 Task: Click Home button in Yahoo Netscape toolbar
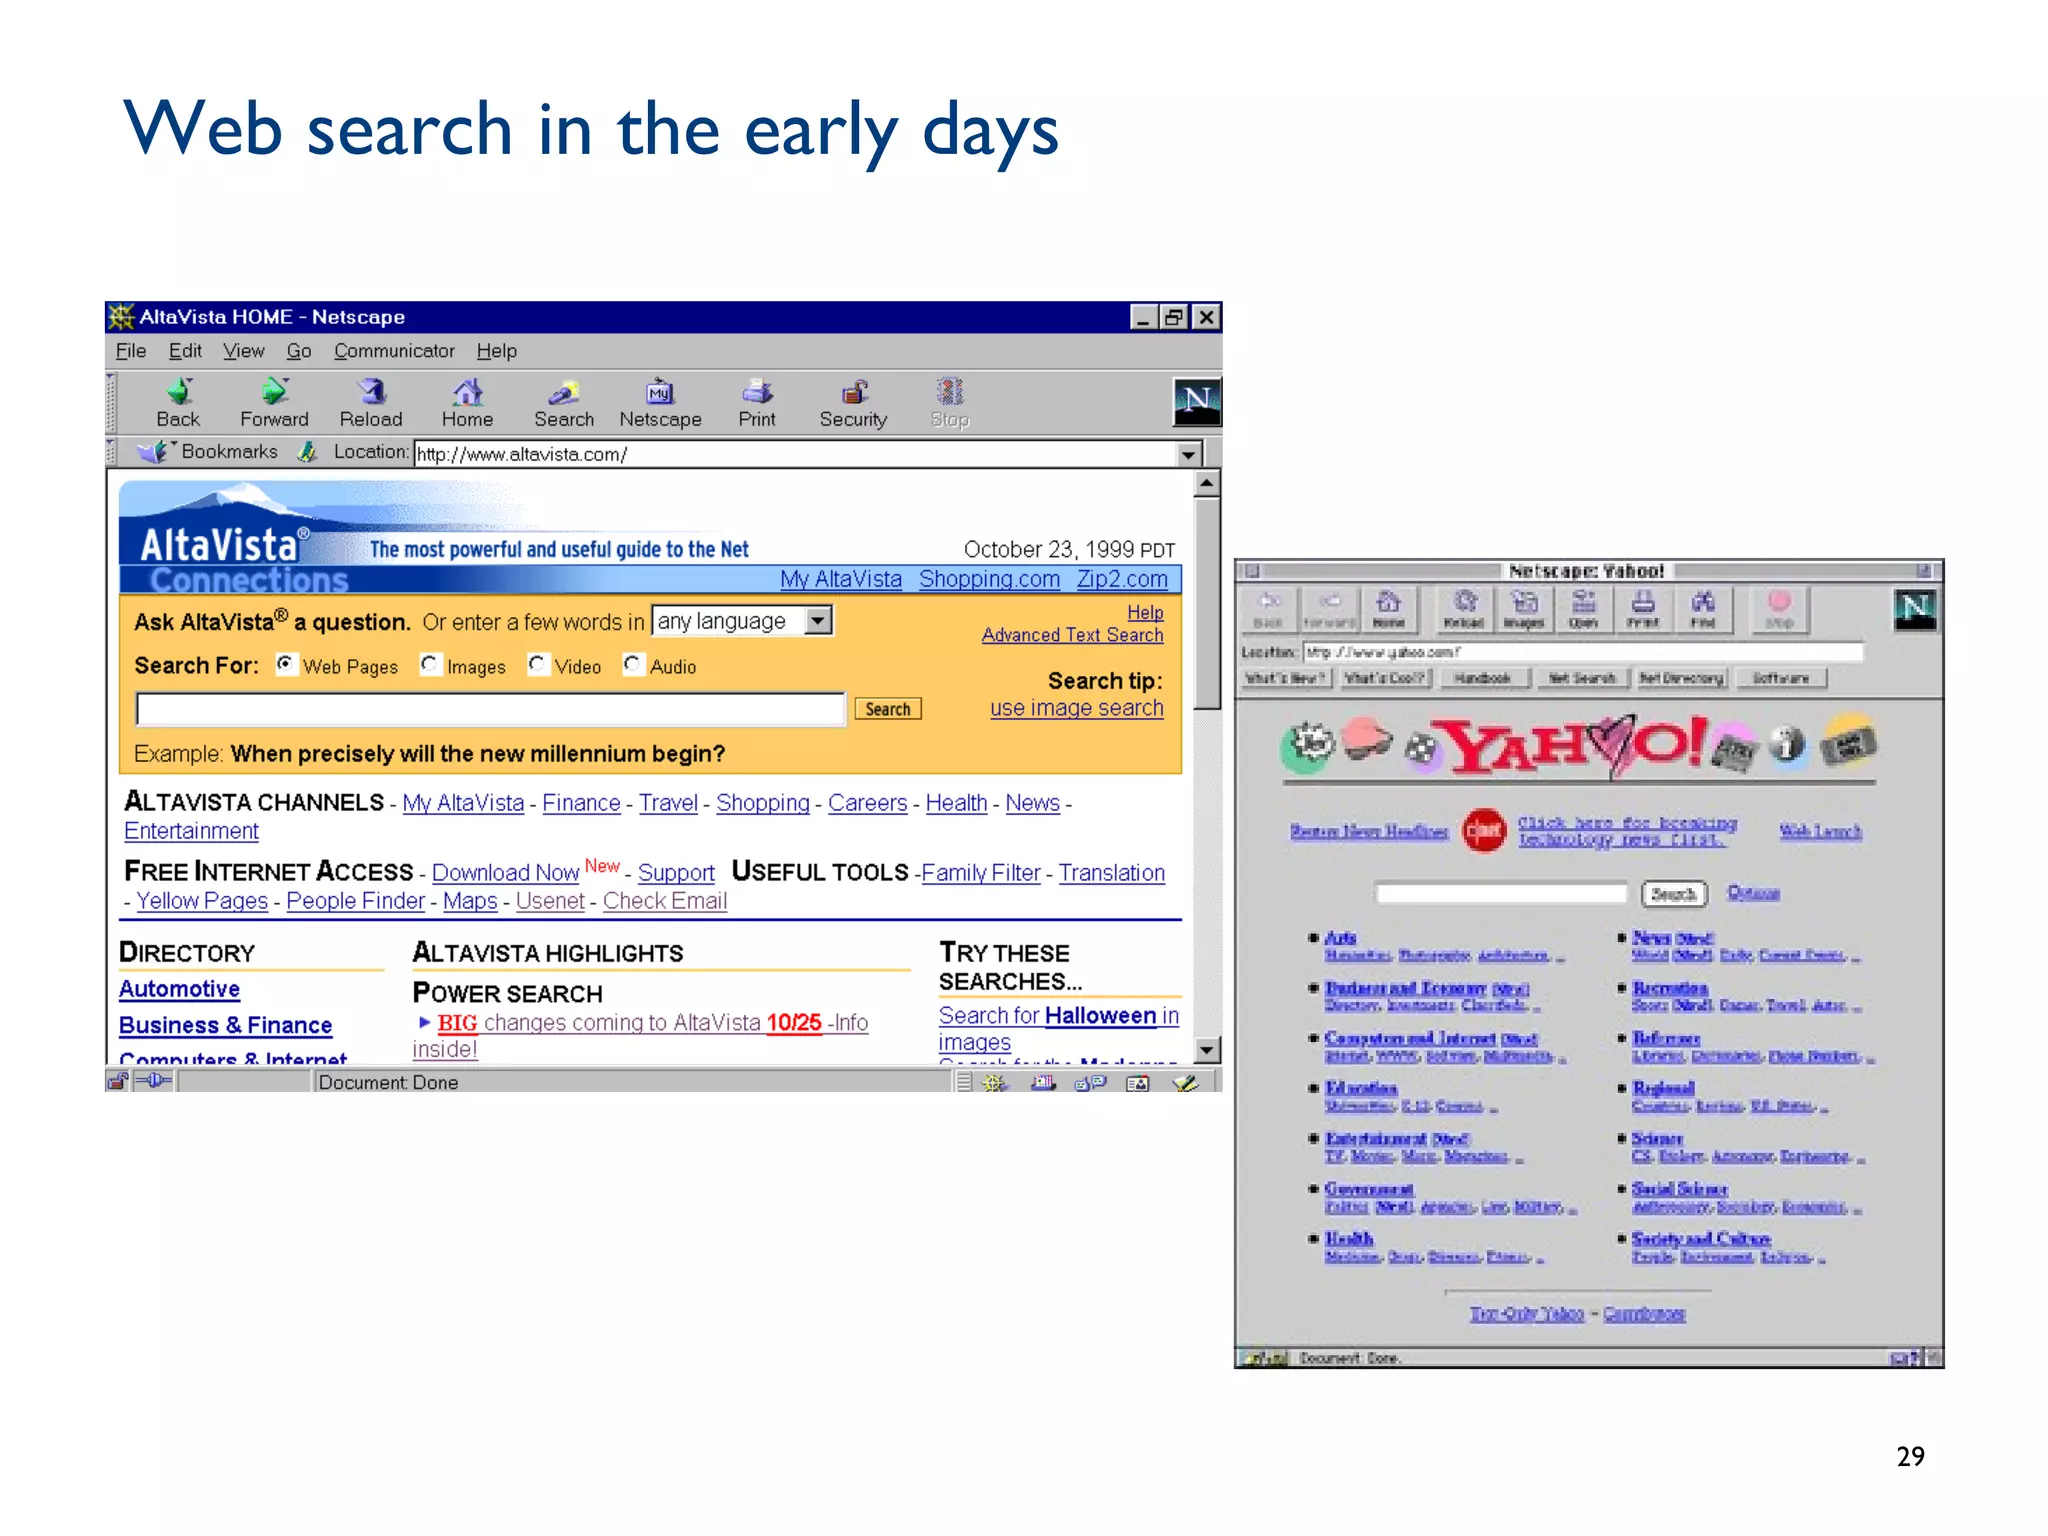pyautogui.click(x=1388, y=609)
